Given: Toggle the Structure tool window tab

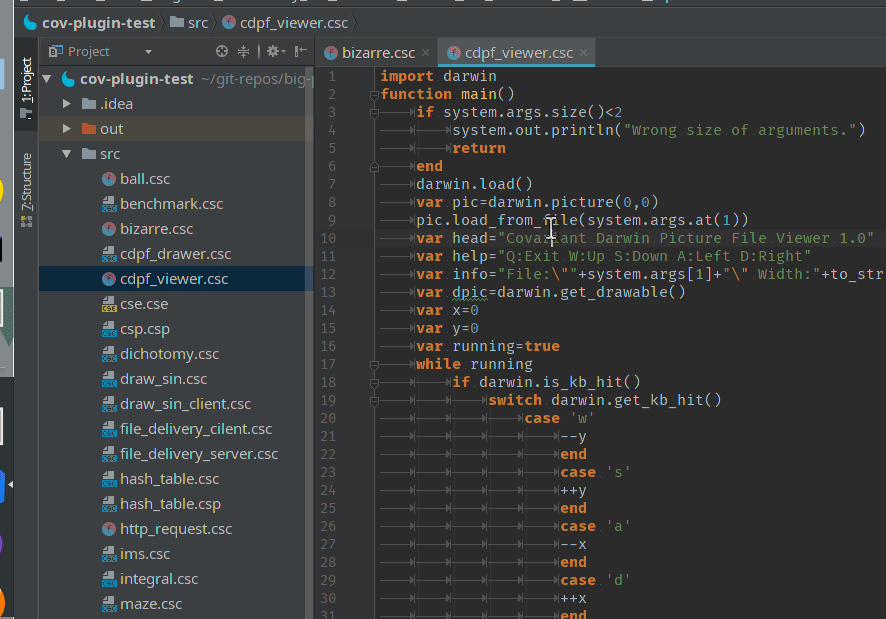Looking at the screenshot, I should click(x=26, y=187).
